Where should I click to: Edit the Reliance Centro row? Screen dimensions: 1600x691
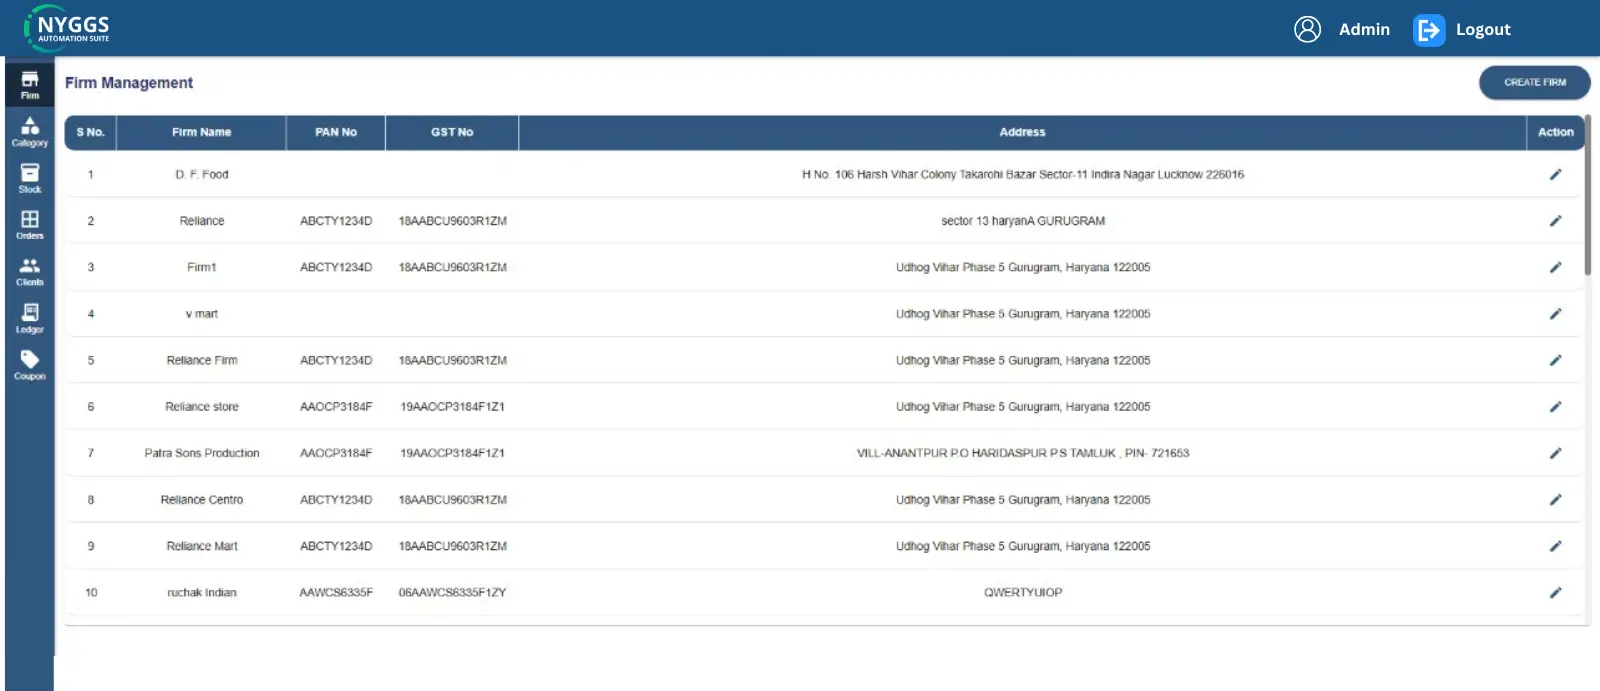pos(1555,500)
